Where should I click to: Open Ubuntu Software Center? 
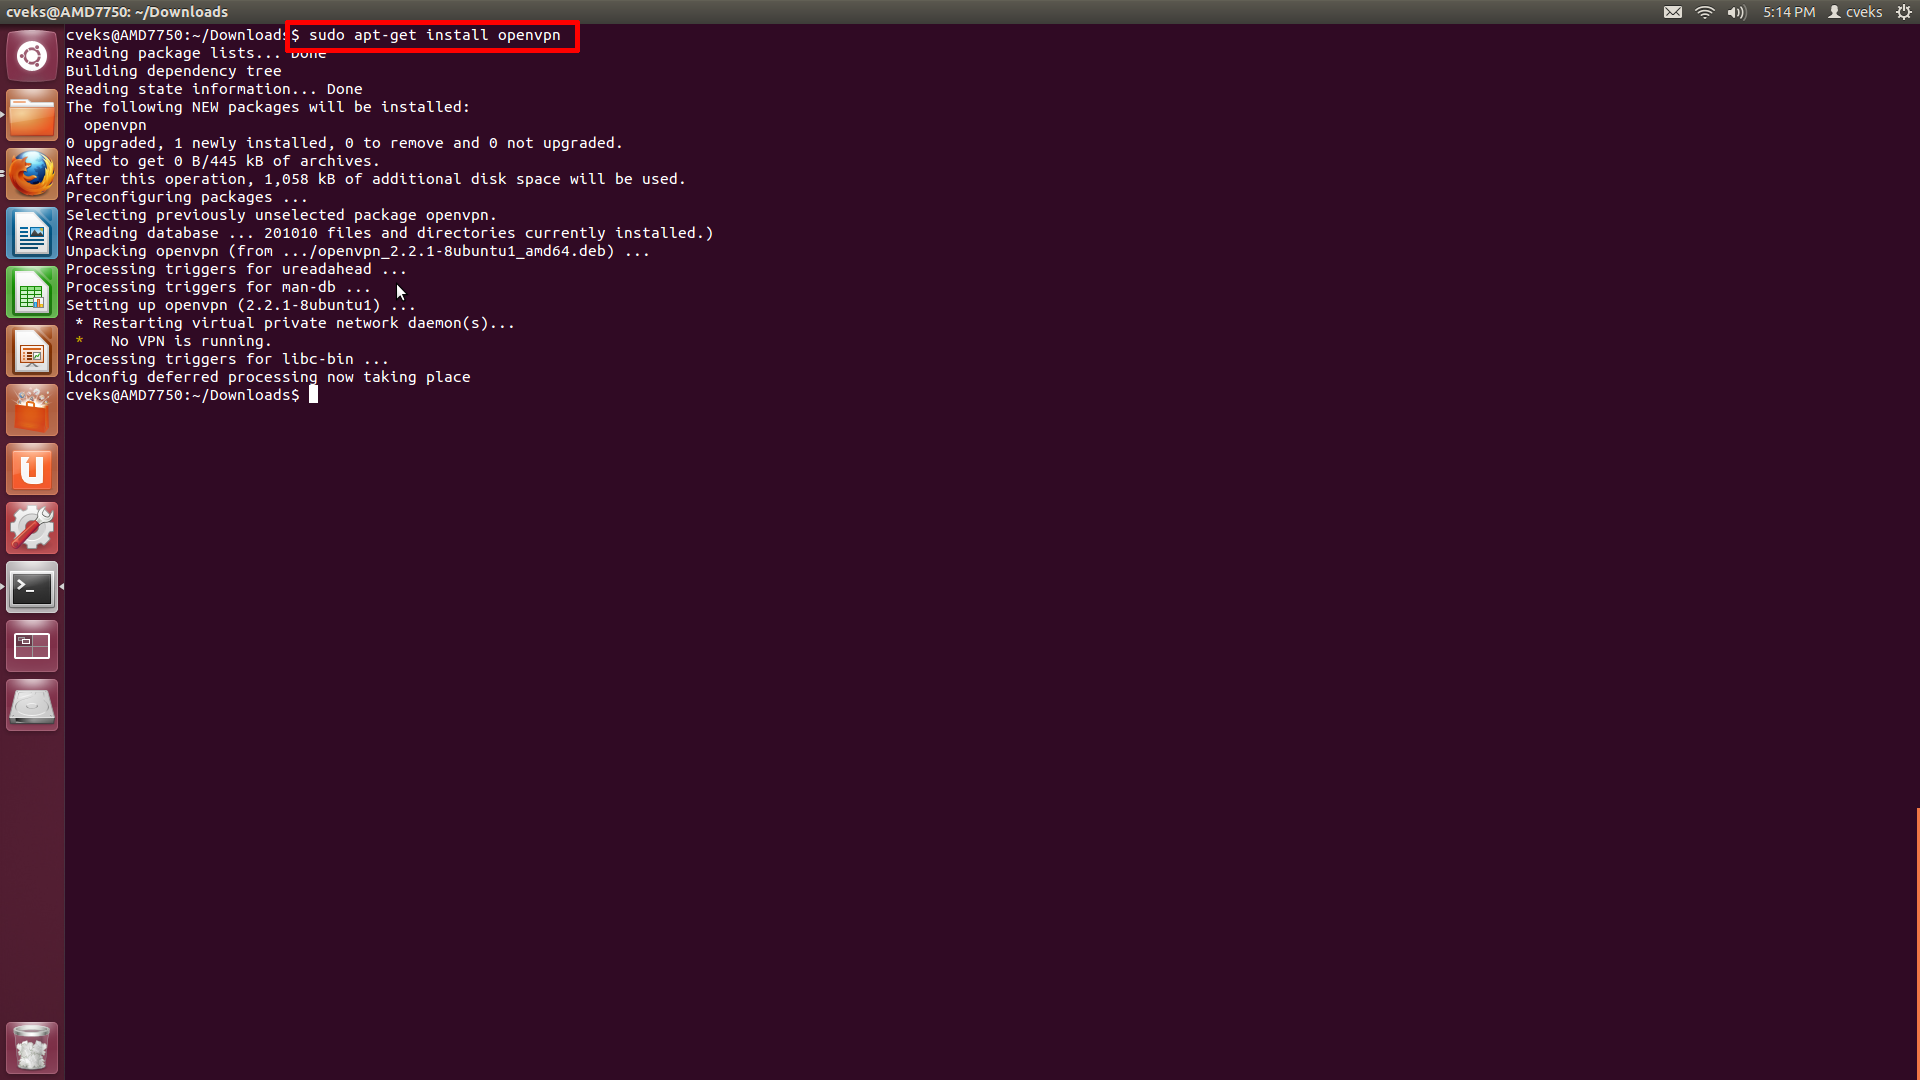[32, 410]
